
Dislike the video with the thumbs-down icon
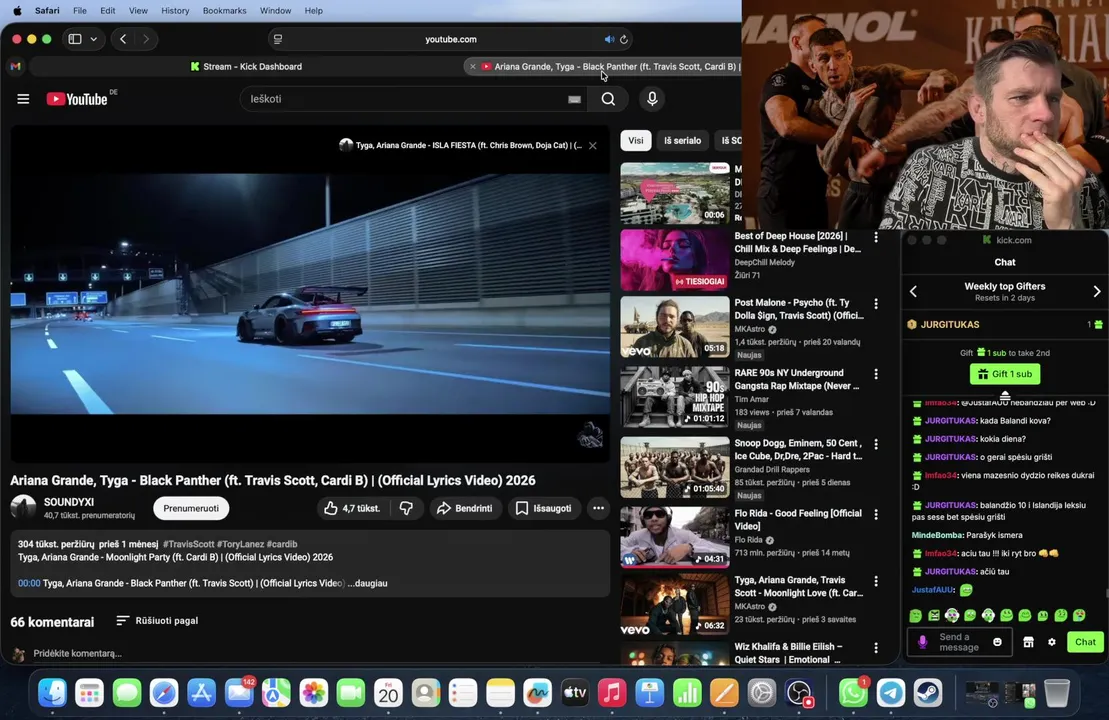[x=406, y=508]
